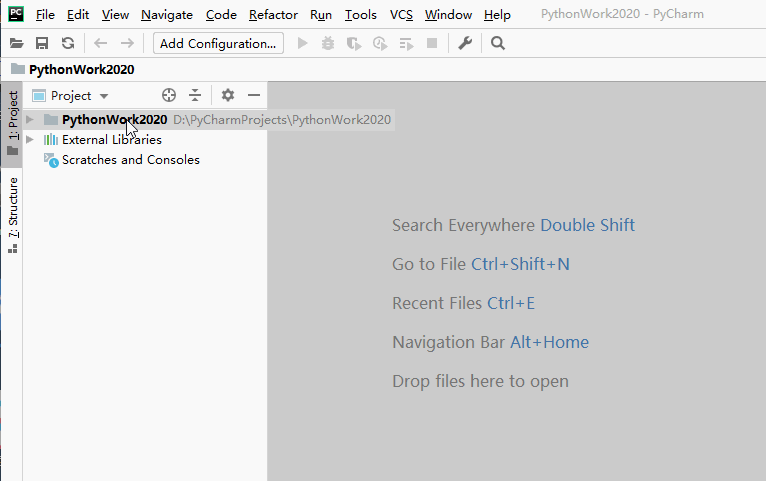The image size is (766, 481).
Task: Toggle the 1: Project side tab
Action: click(x=12, y=123)
